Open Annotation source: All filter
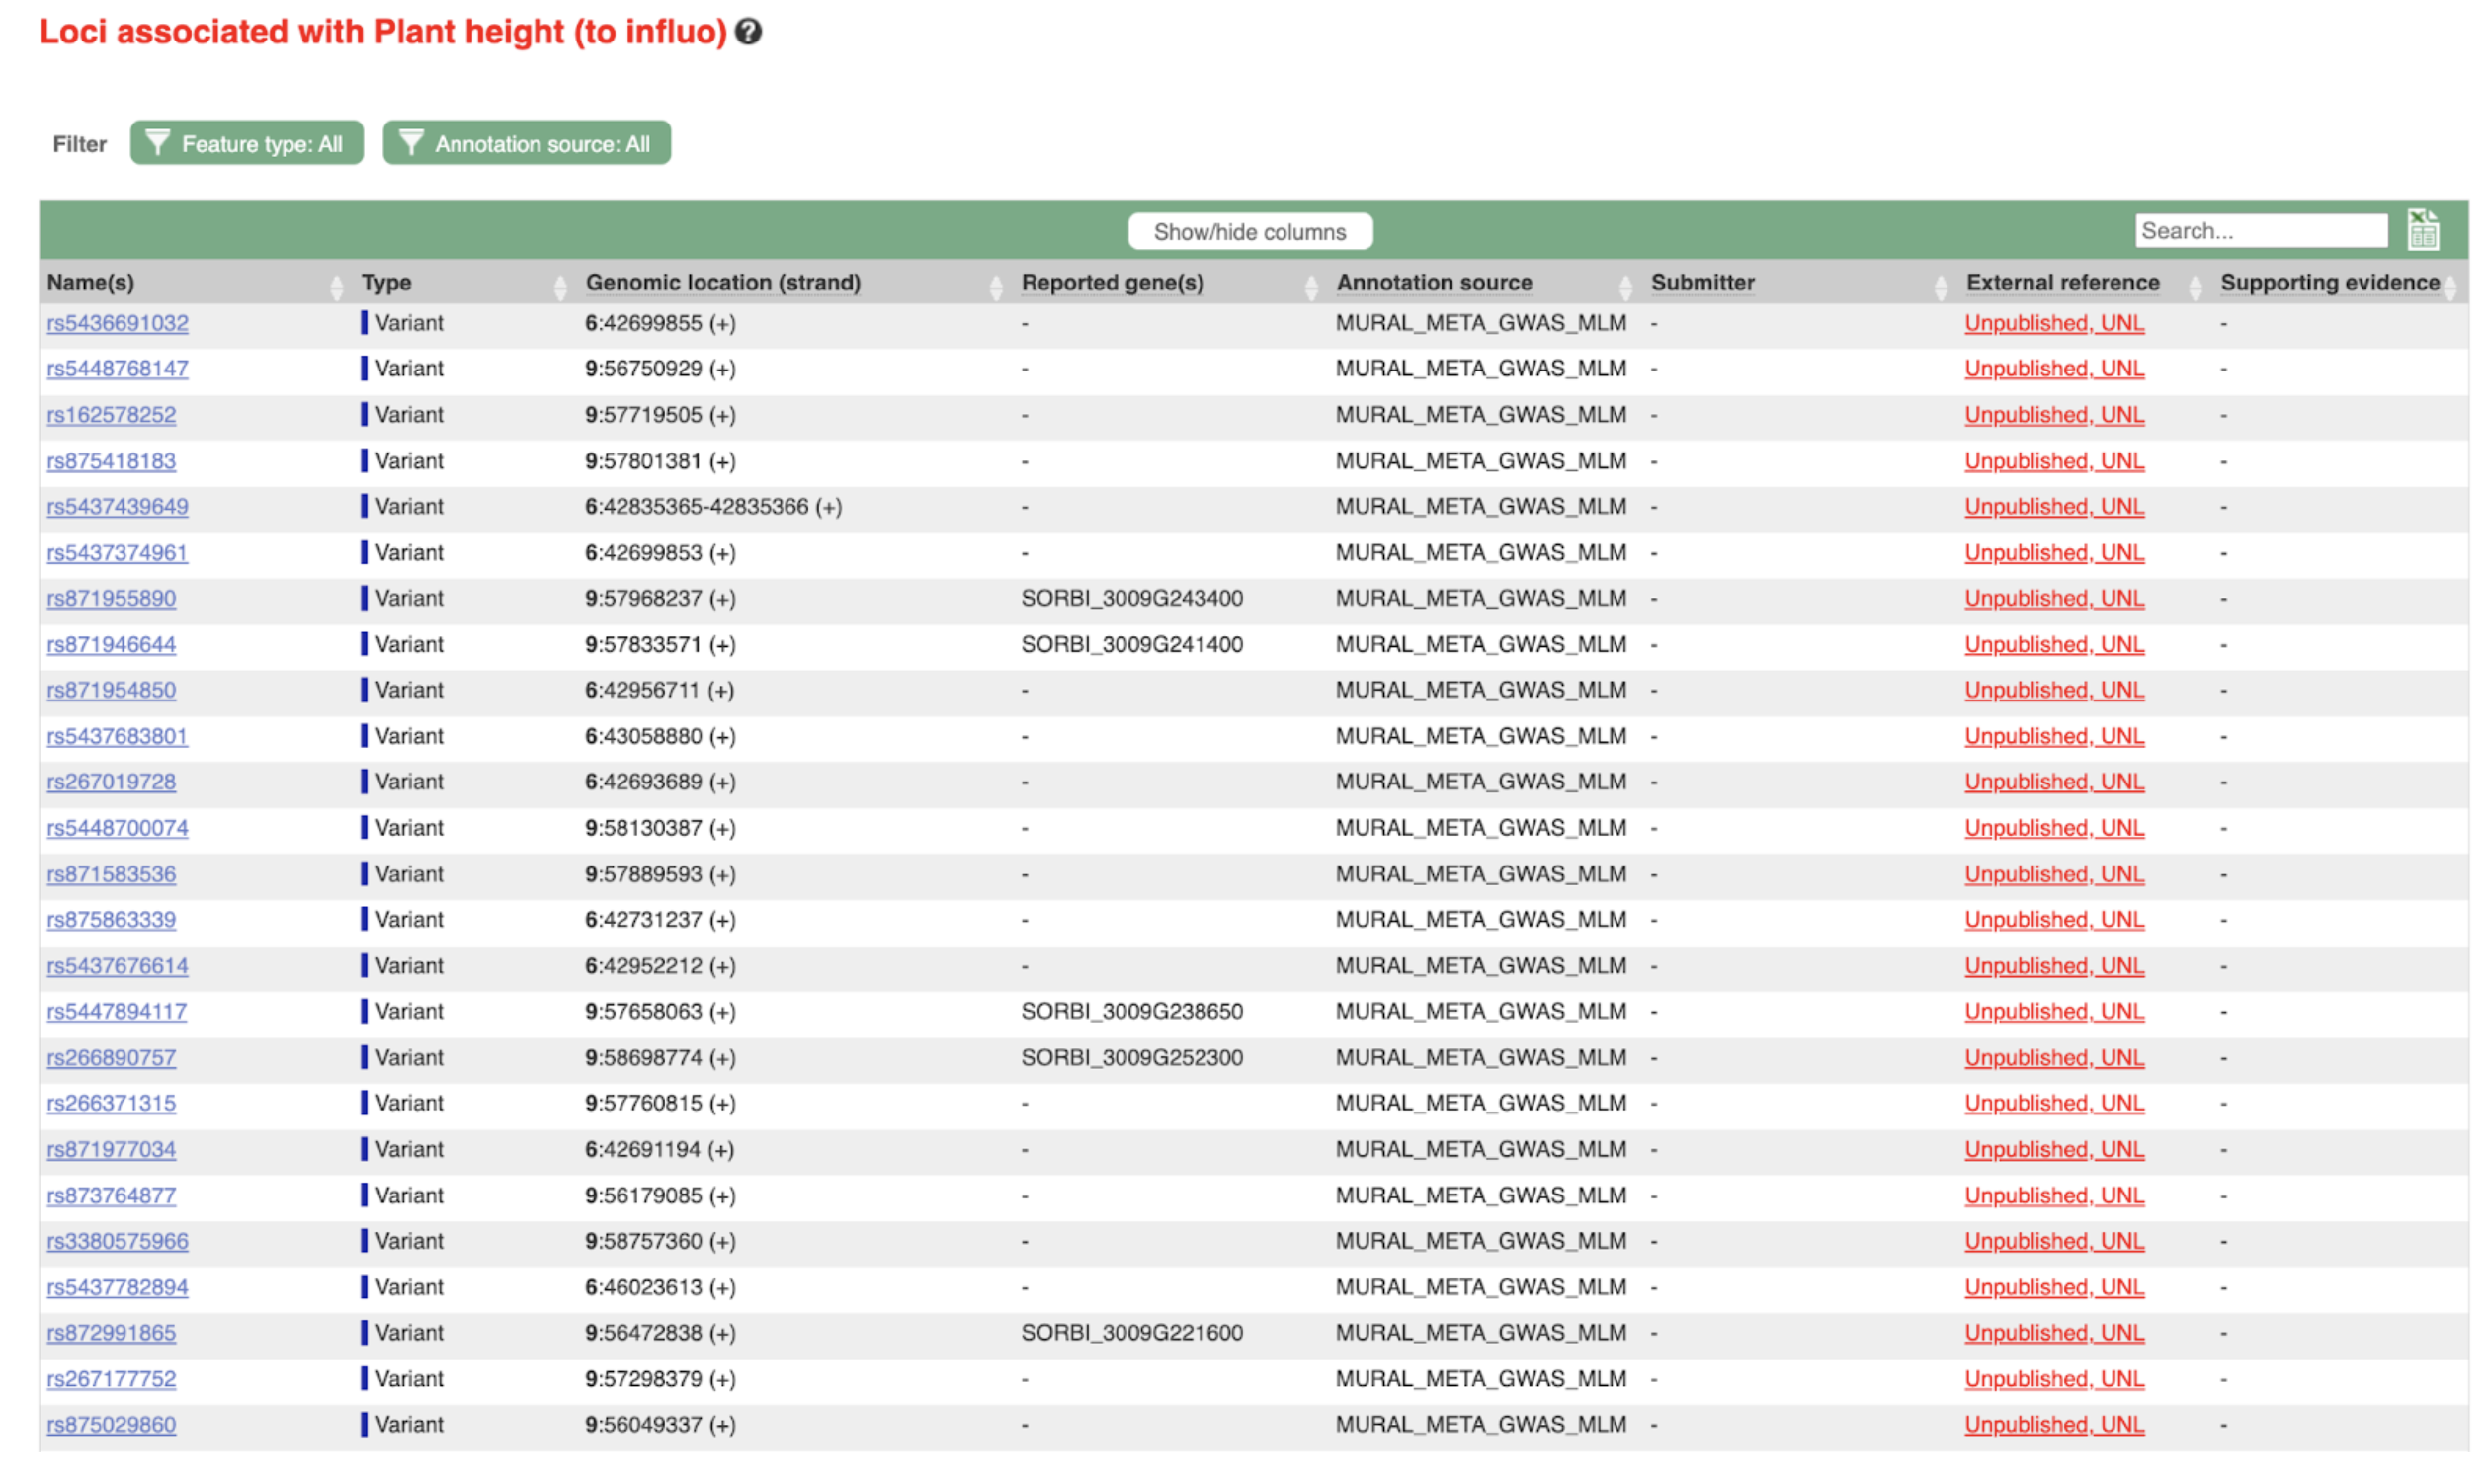Image resolution: width=2486 pixels, height=1484 pixels. (527, 143)
